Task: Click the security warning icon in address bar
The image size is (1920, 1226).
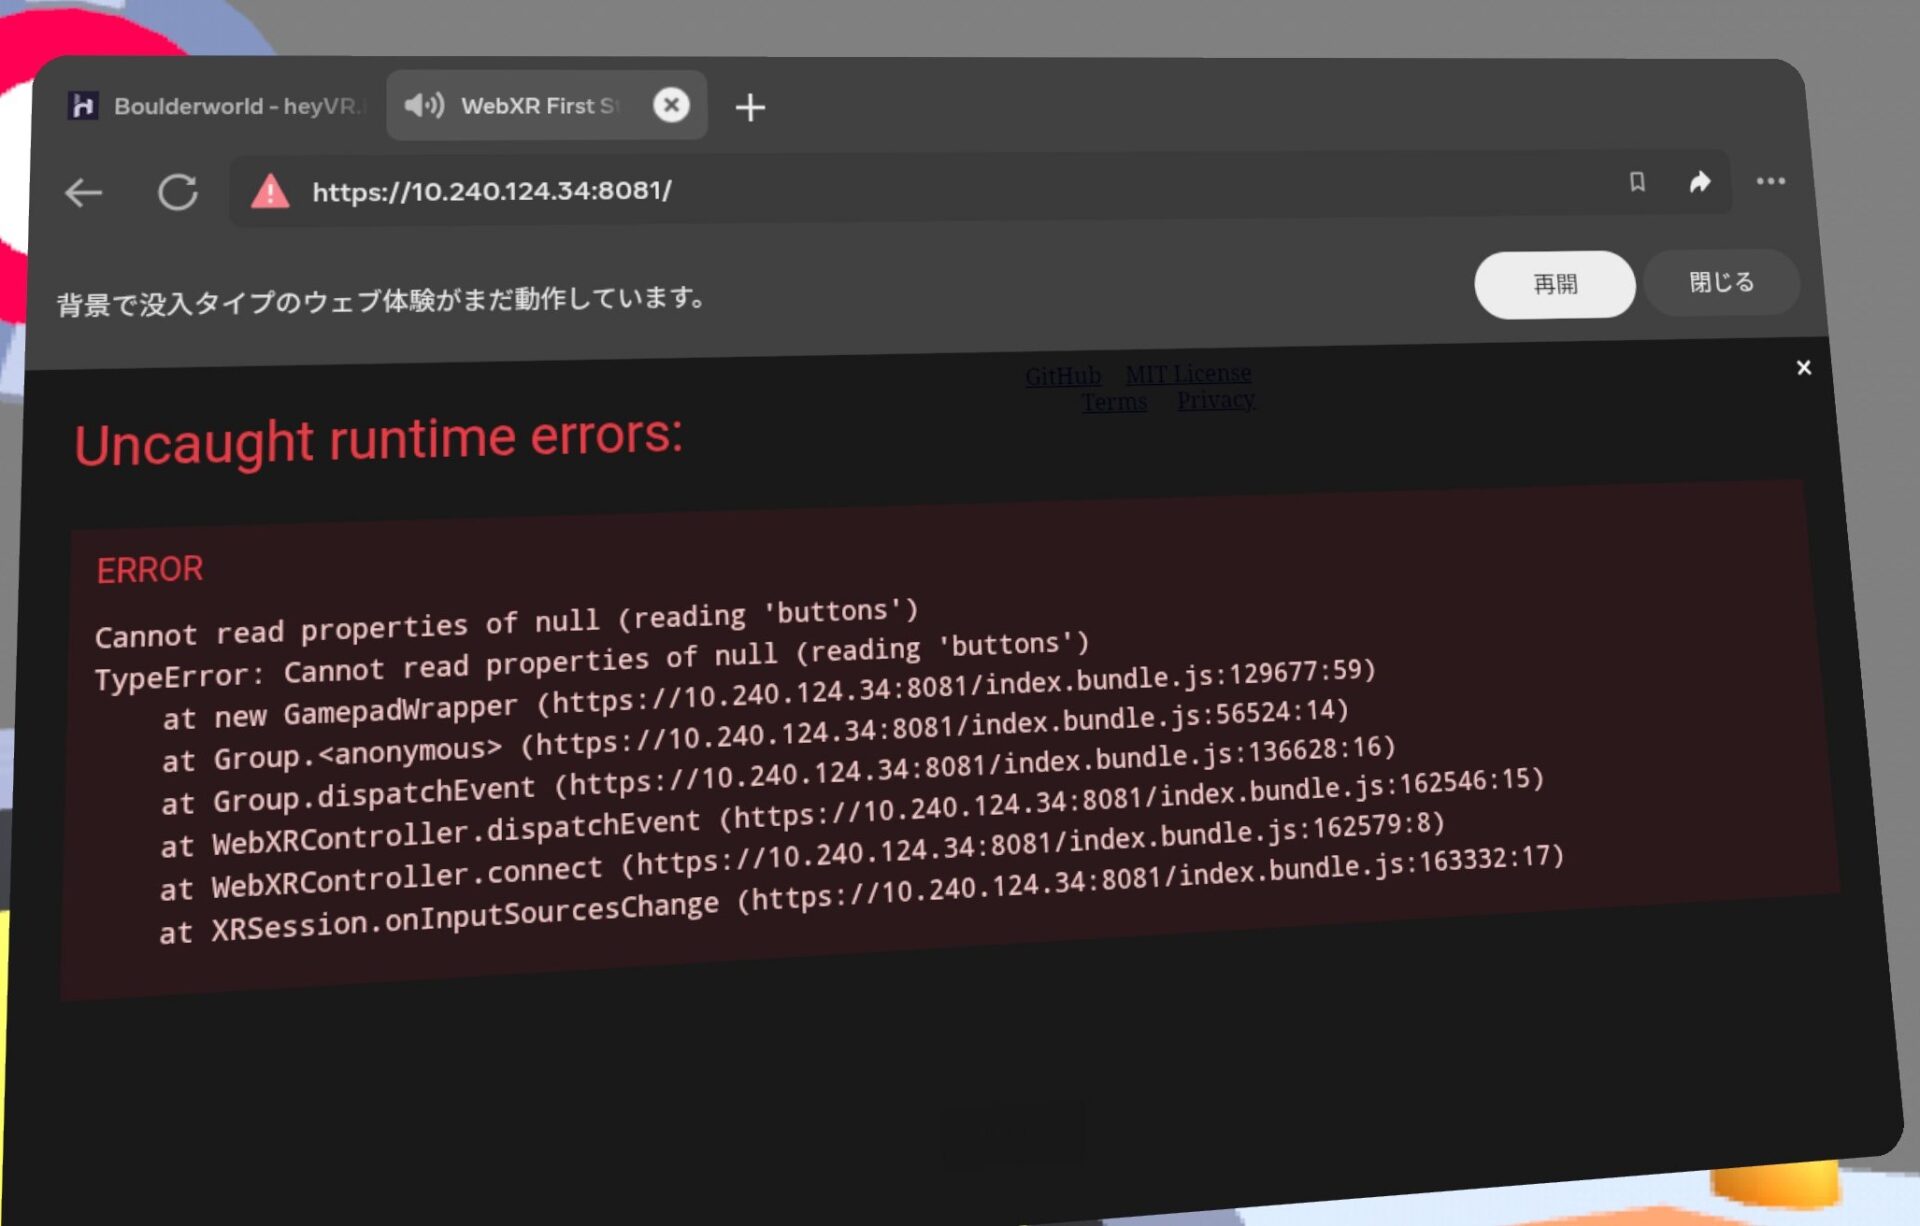Action: (x=270, y=190)
